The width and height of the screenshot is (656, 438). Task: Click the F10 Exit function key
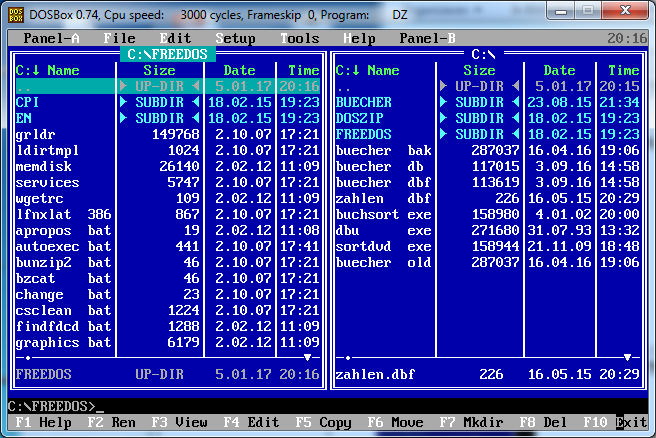pos(615,422)
